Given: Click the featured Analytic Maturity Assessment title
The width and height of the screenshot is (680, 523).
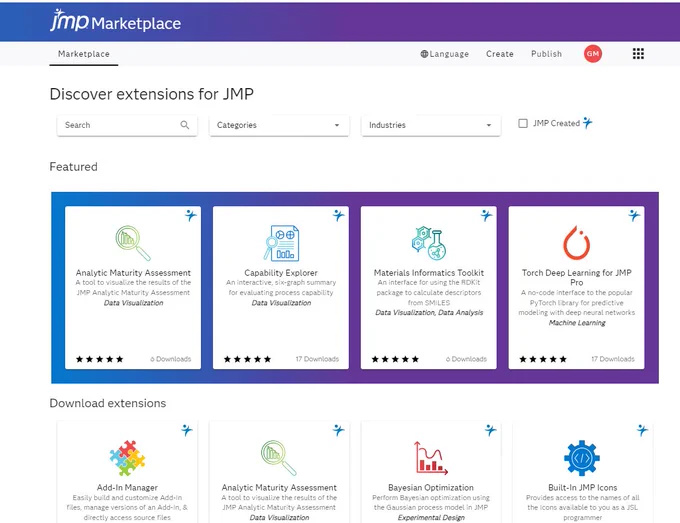Looking at the screenshot, I should pyautogui.click(x=133, y=273).
